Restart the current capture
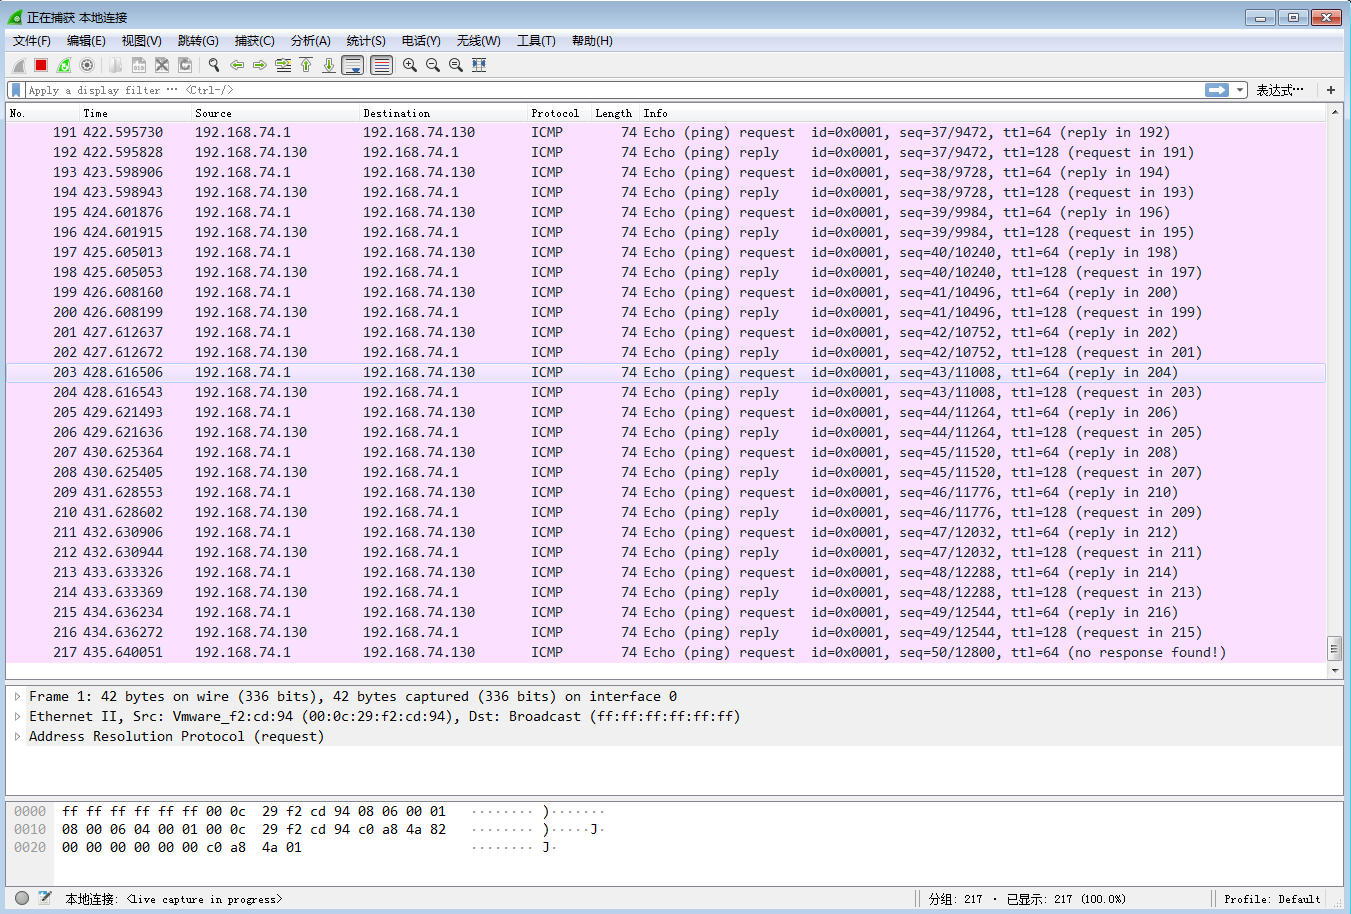The width and height of the screenshot is (1351, 914). [64, 65]
